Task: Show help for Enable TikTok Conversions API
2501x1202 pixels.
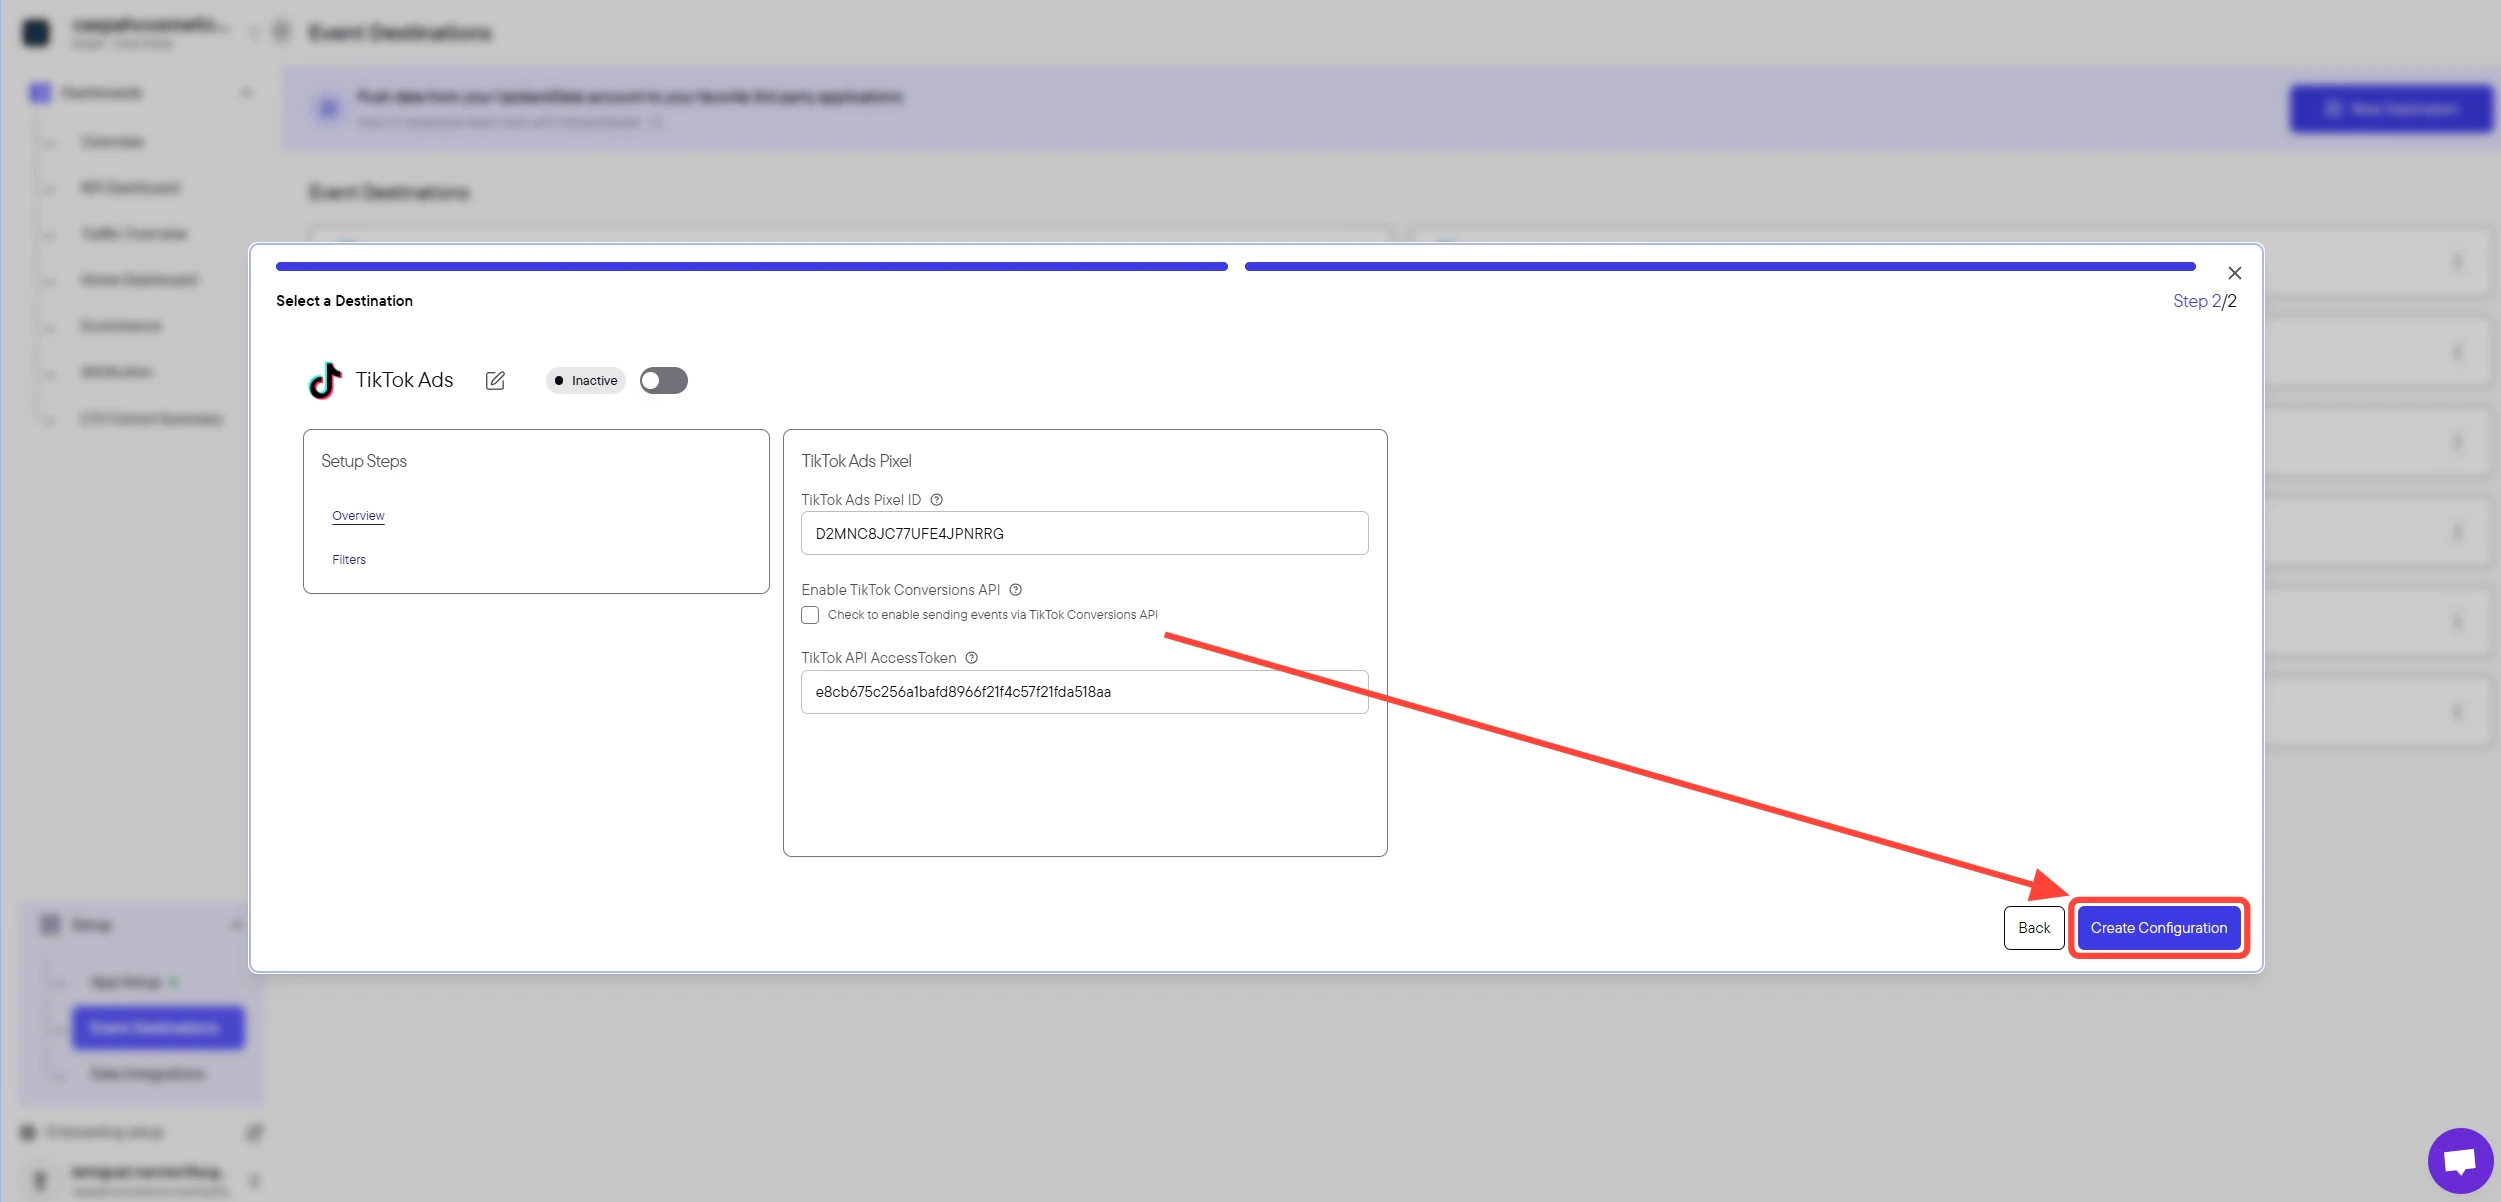Action: 1016,590
